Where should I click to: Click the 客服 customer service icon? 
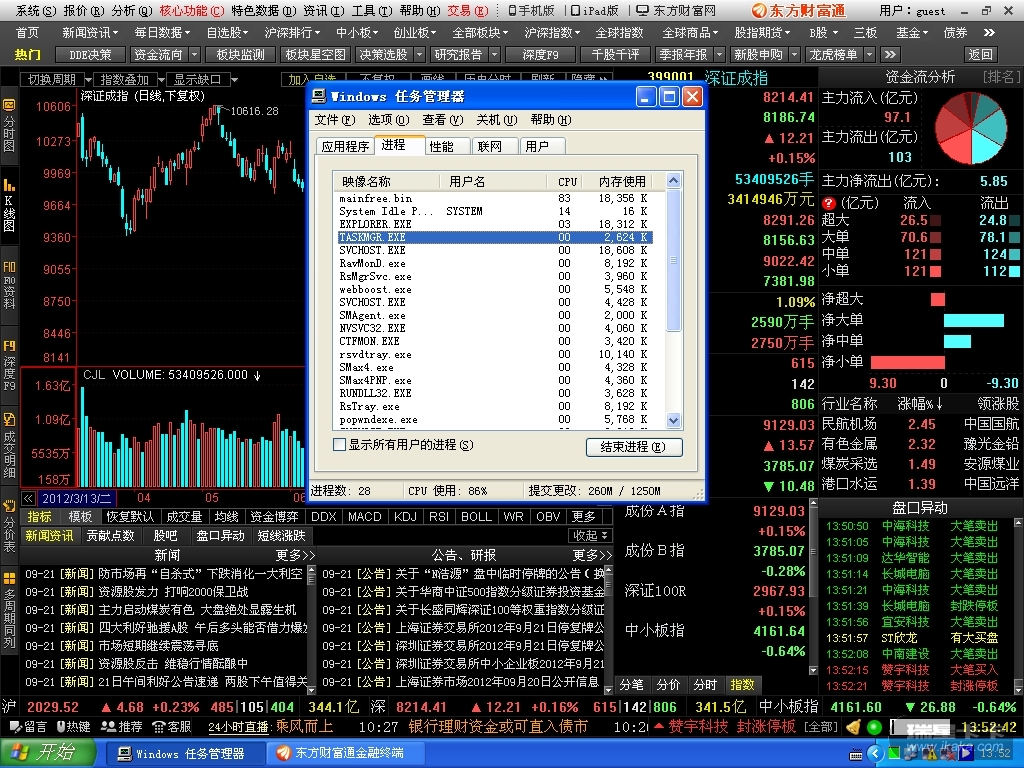pos(171,726)
